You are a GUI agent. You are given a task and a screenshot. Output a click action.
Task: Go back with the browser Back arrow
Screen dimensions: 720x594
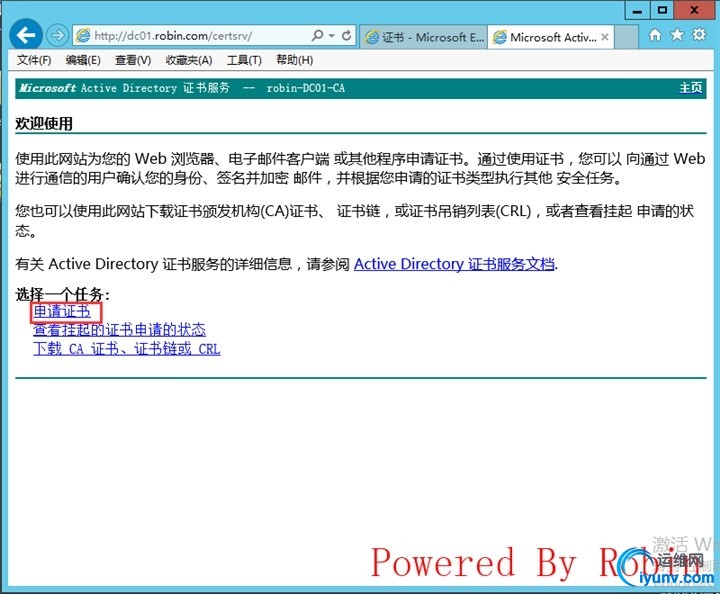tap(26, 35)
